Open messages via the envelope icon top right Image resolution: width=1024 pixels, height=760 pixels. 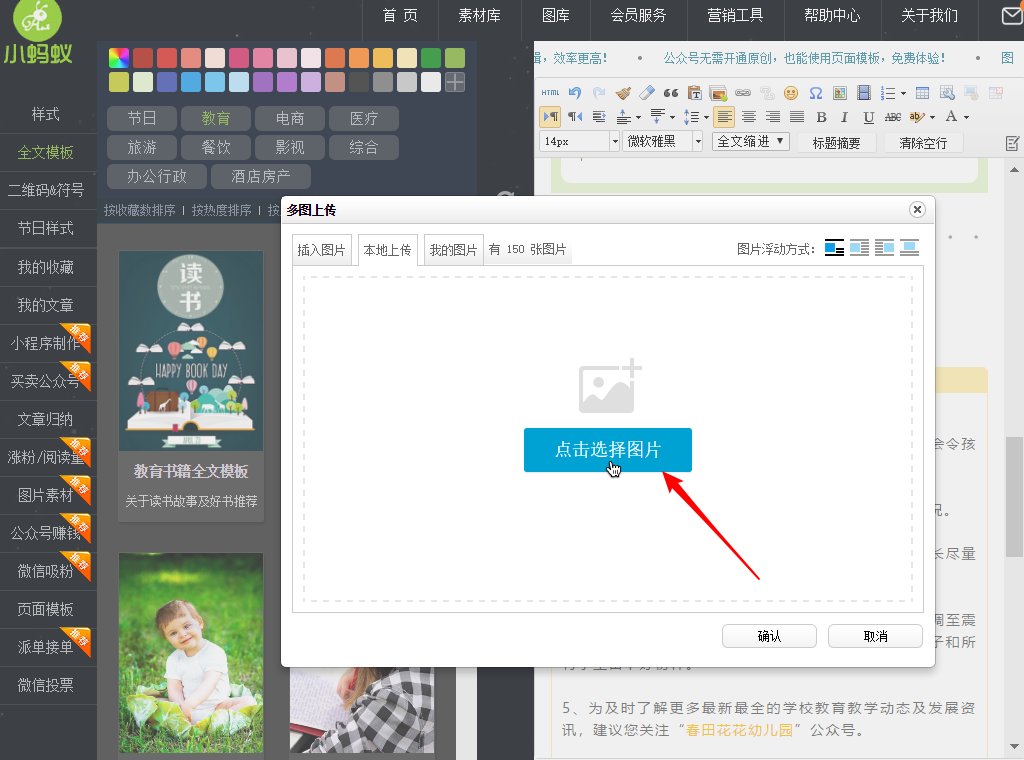click(x=1013, y=14)
